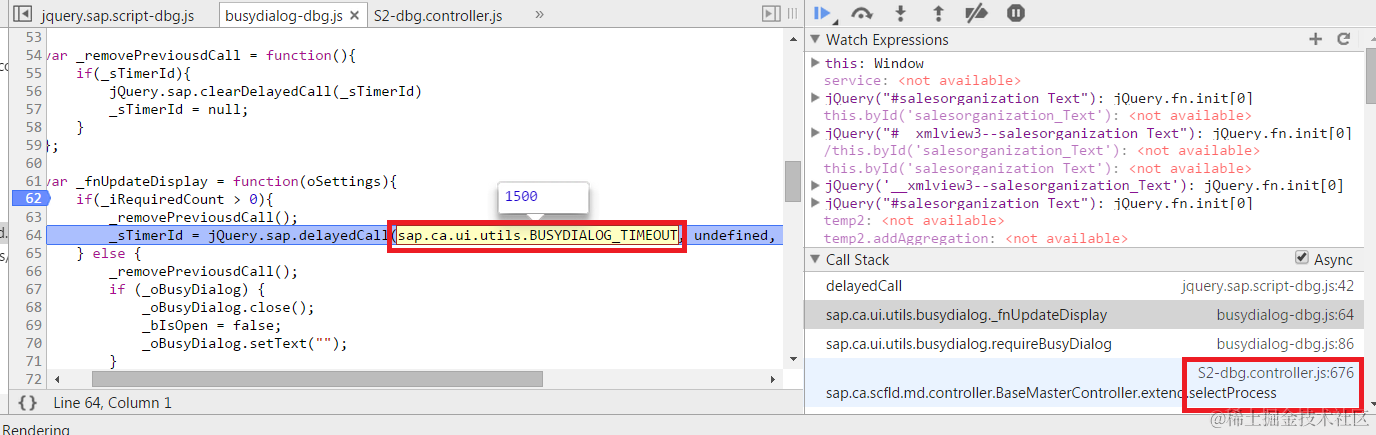This screenshot has width=1376, height=435.
Task: Collapse the debugger sidebar pane
Action: point(771,14)
